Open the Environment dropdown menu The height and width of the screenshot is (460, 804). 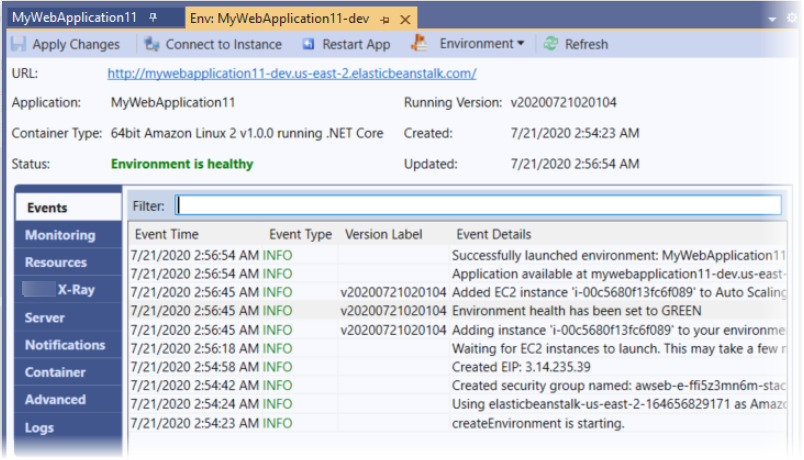pyautogui.click(x=520, y=44)
